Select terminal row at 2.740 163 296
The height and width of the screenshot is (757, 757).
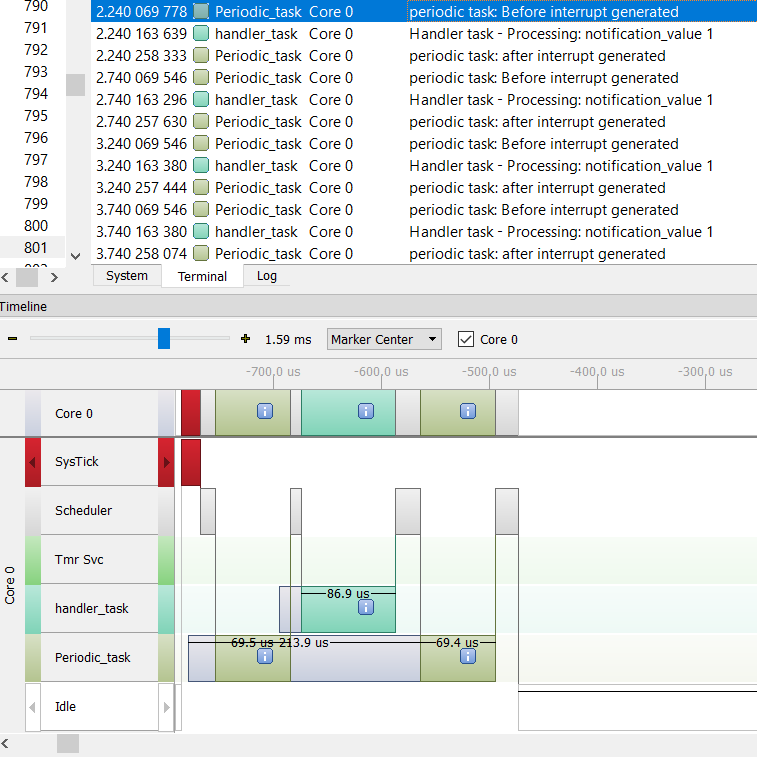(x=424, y=100)
